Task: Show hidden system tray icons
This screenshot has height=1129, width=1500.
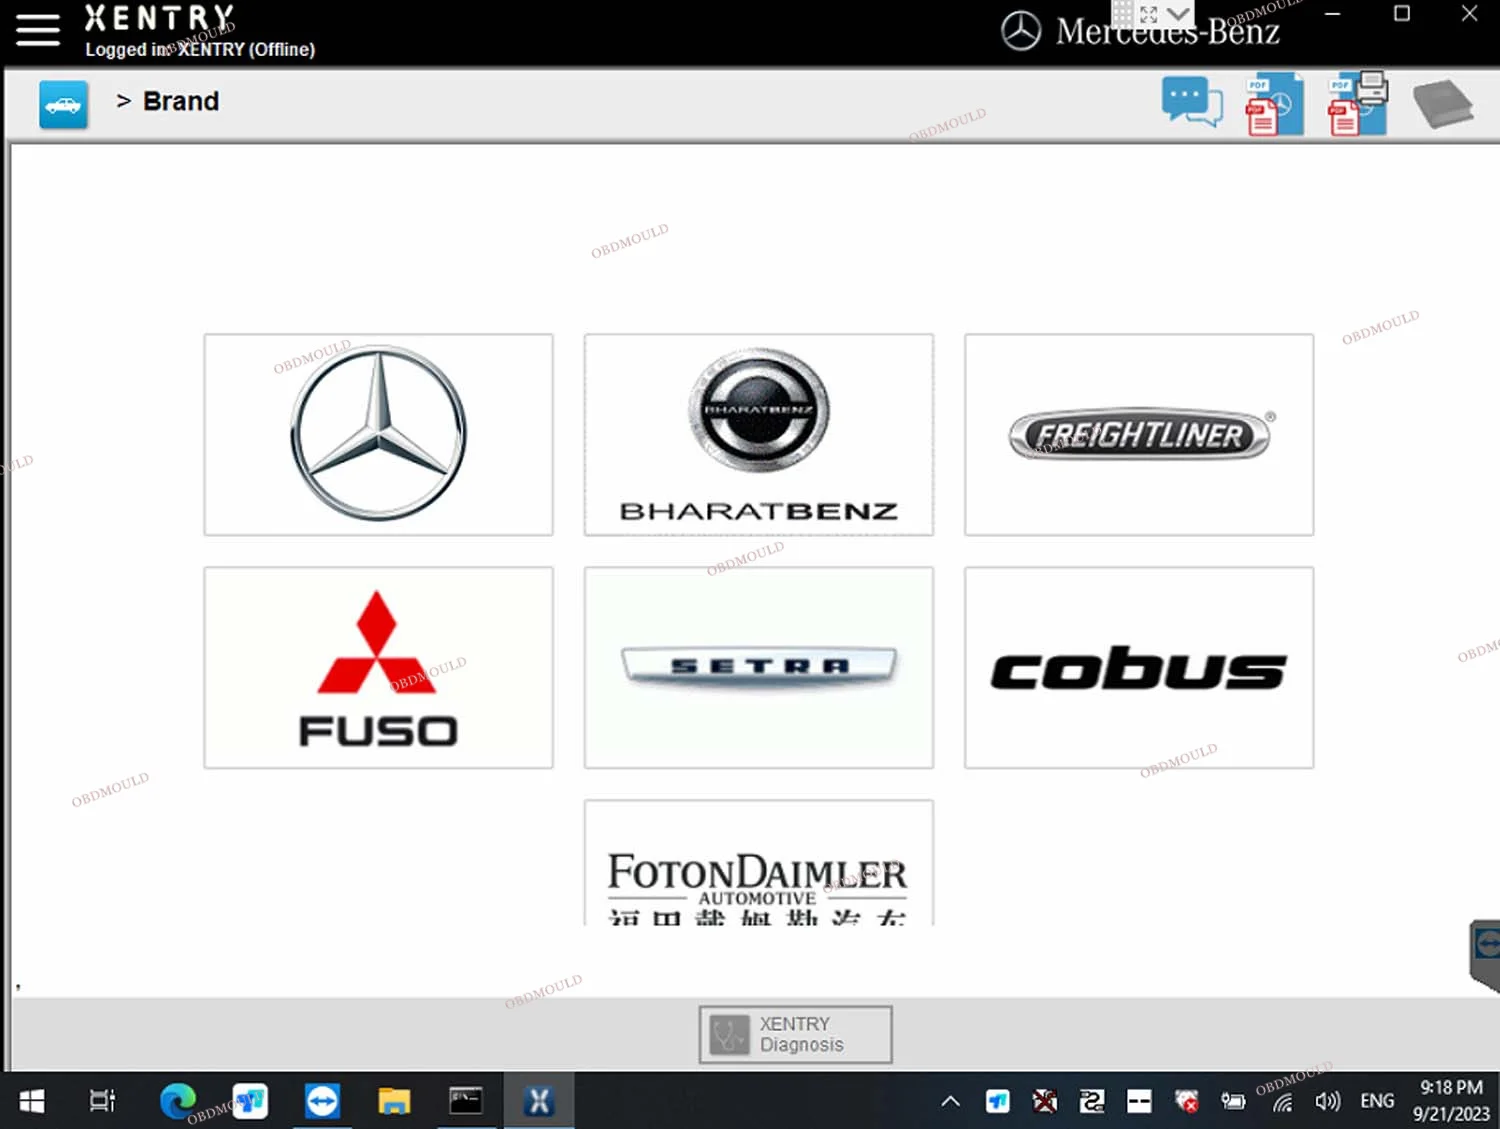Action: [x=950, y=1101]
